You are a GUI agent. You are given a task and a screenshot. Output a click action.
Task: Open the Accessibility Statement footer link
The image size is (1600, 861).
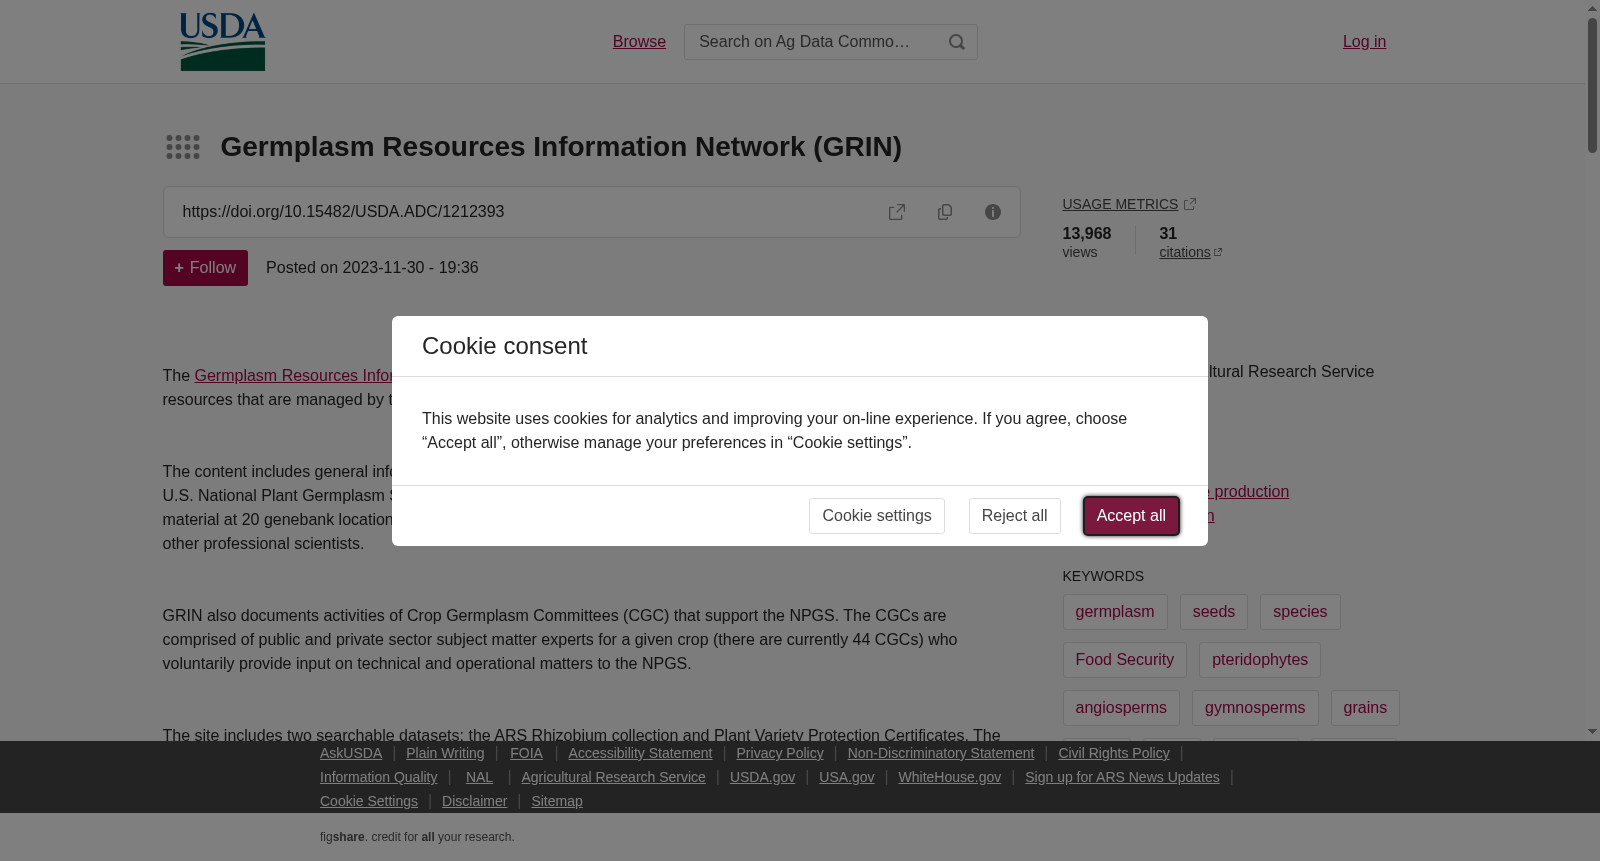(640, 753)
